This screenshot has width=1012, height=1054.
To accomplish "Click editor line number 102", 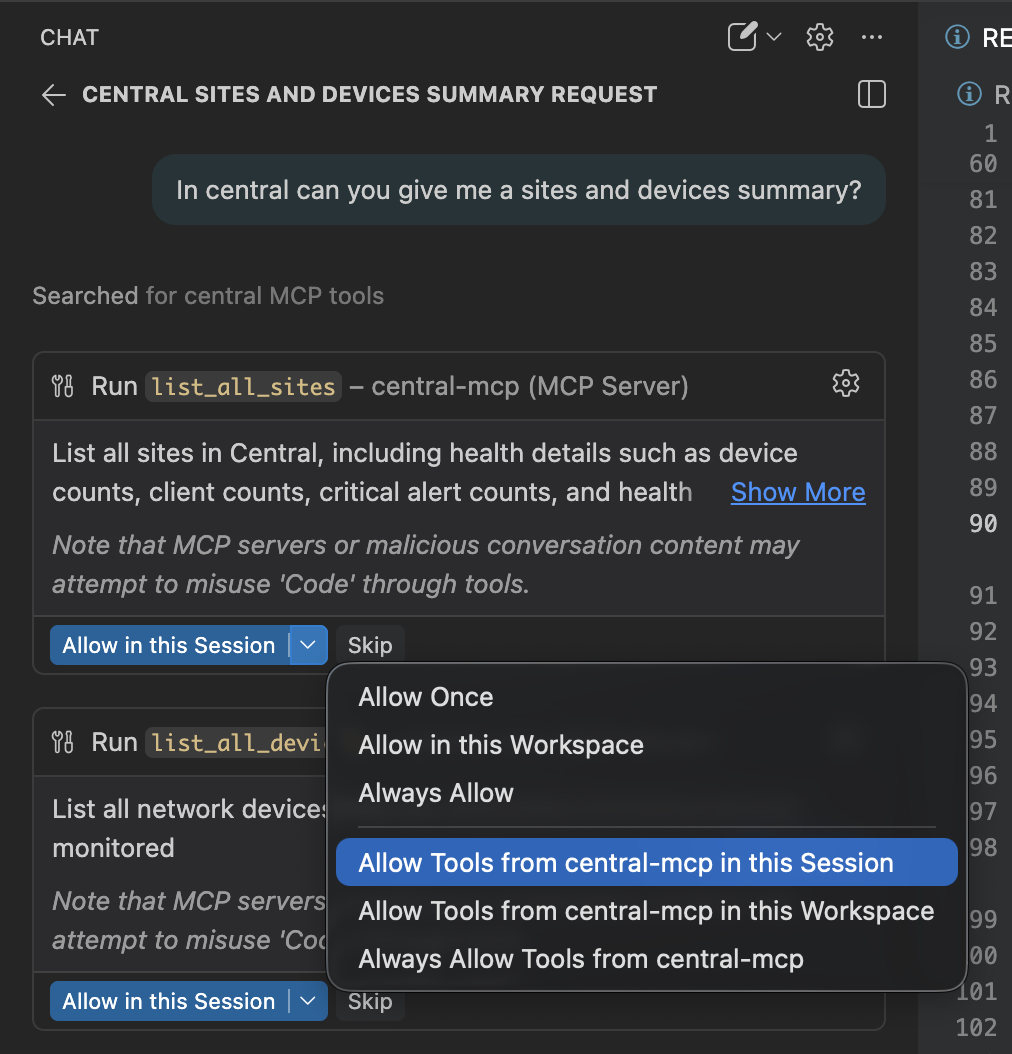I will click(x=976, y=1027).
